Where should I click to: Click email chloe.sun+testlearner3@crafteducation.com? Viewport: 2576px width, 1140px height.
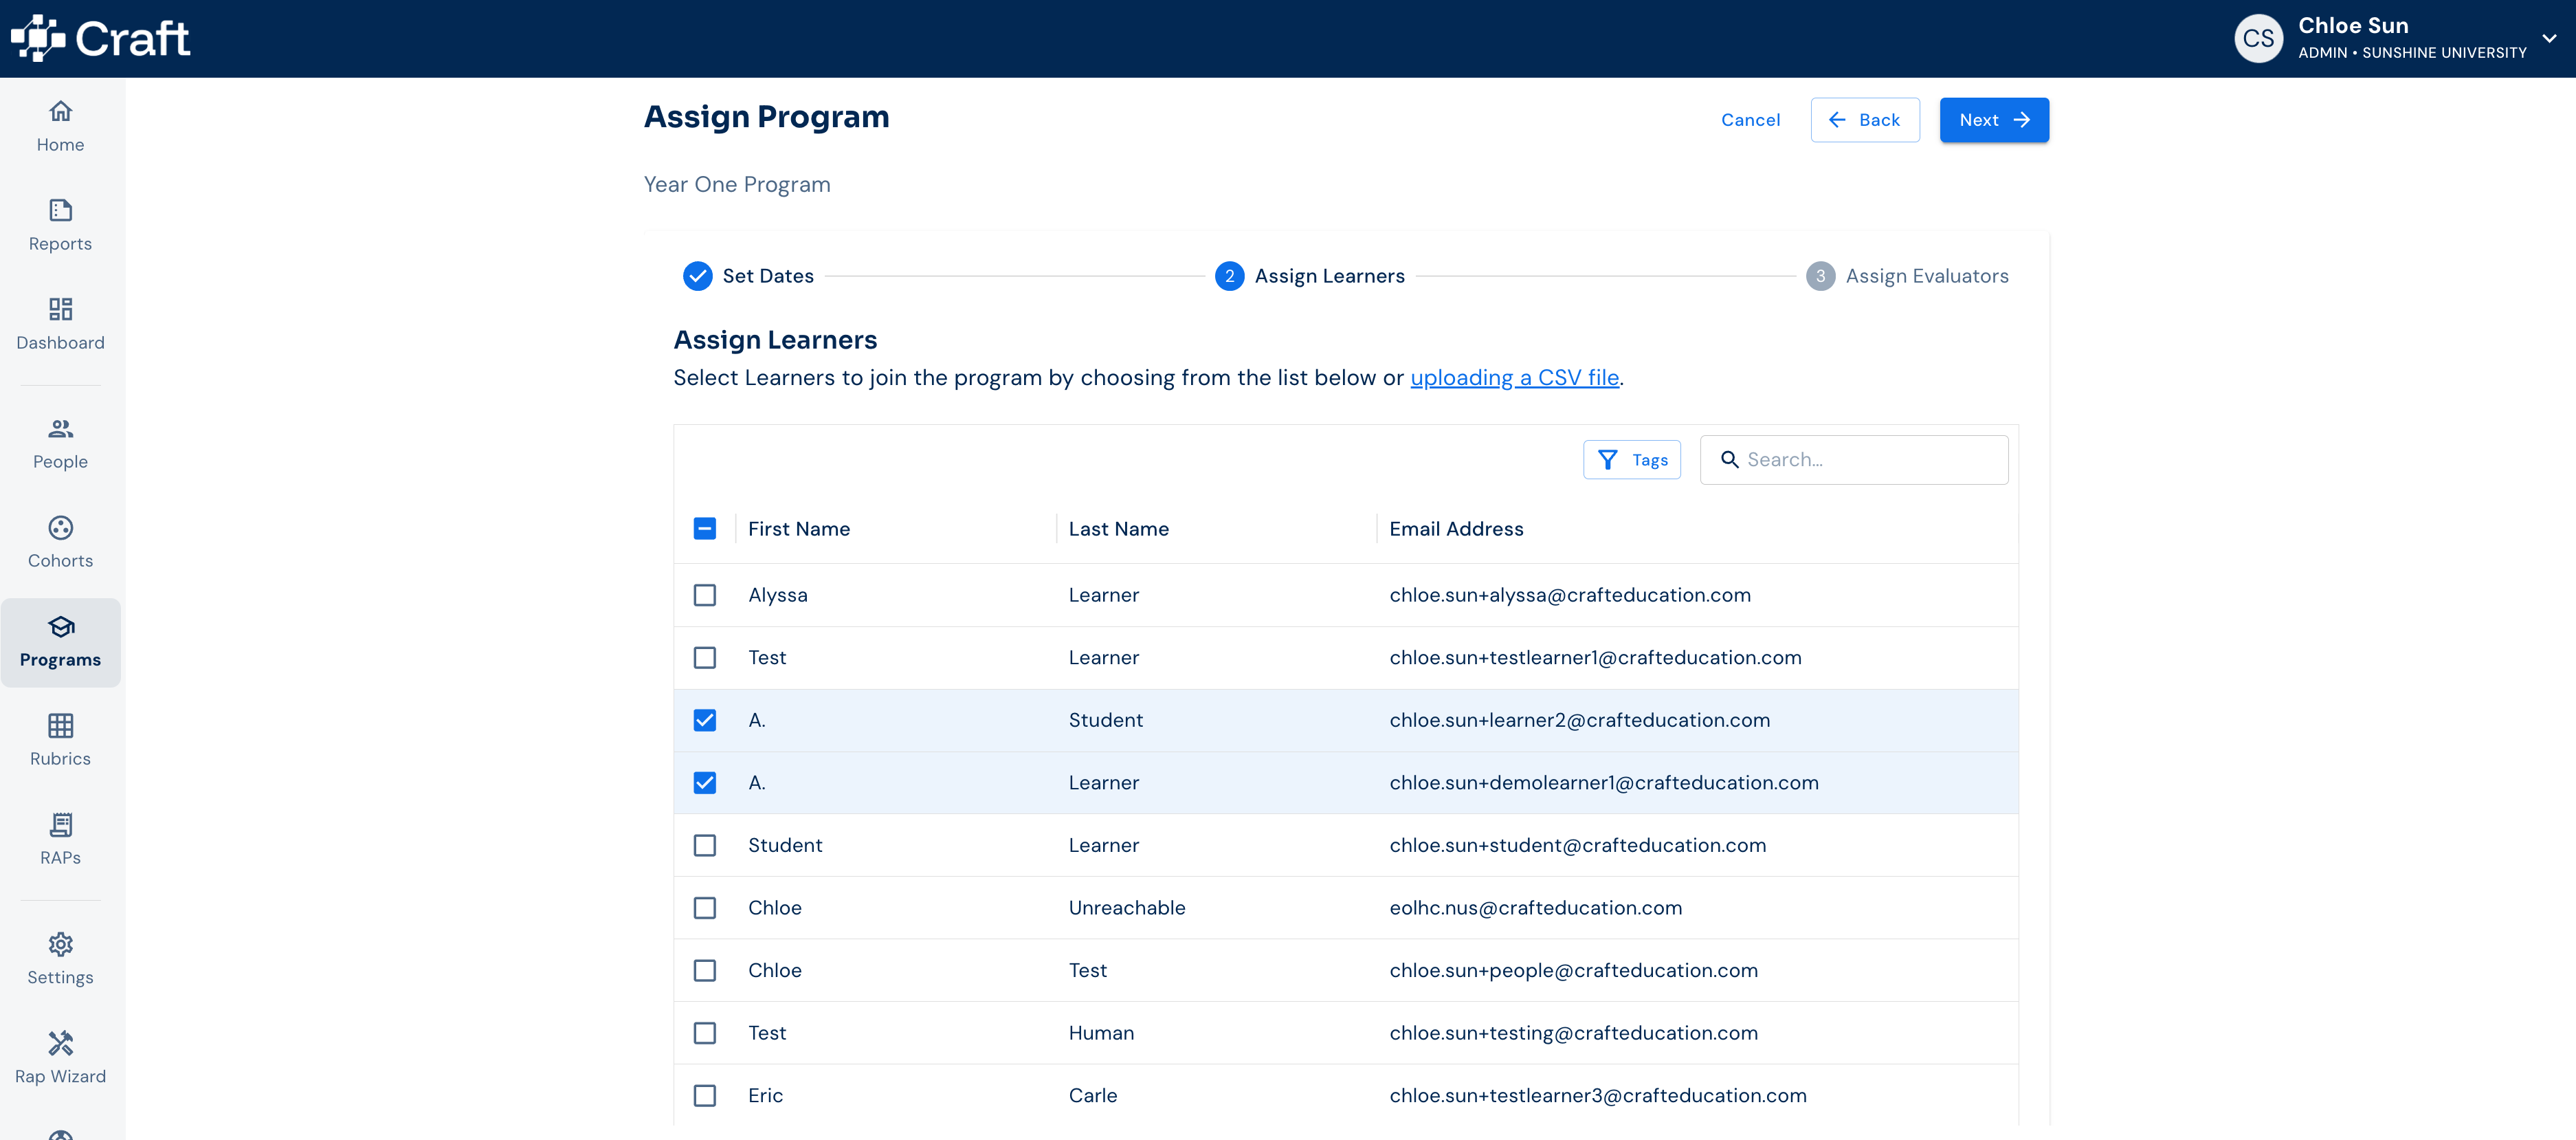click(x=1597, y=1096)
